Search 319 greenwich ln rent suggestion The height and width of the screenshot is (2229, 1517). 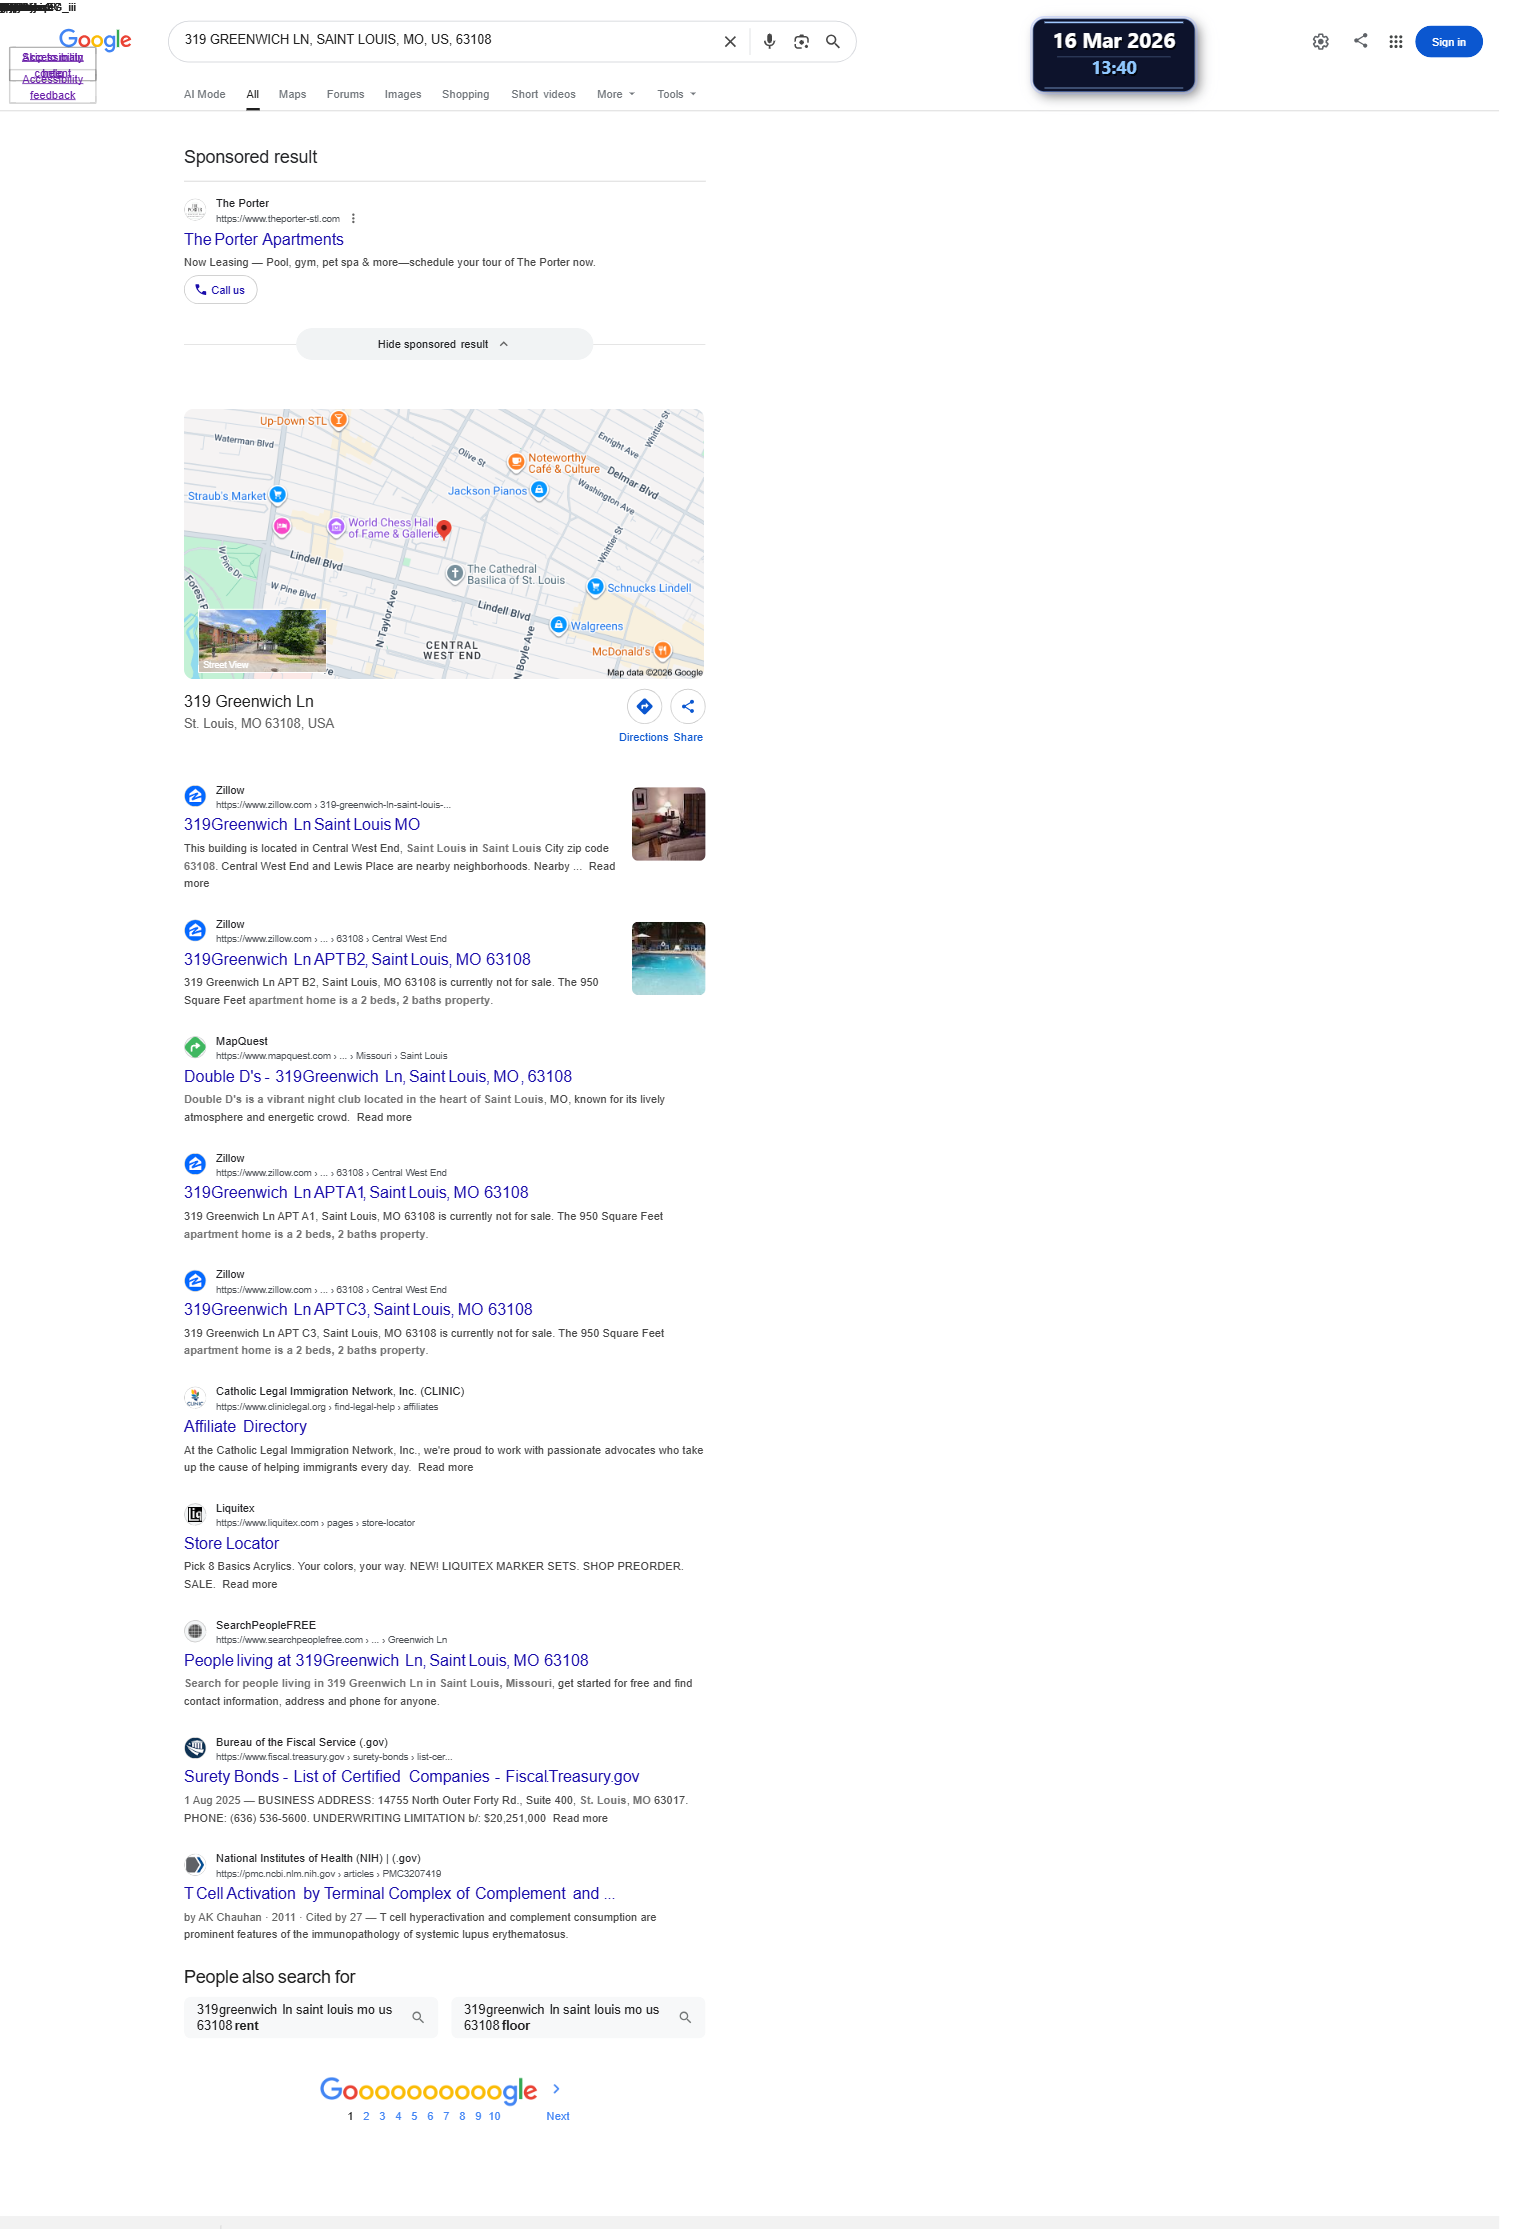pyautogui.click(x=311, y=2017)
